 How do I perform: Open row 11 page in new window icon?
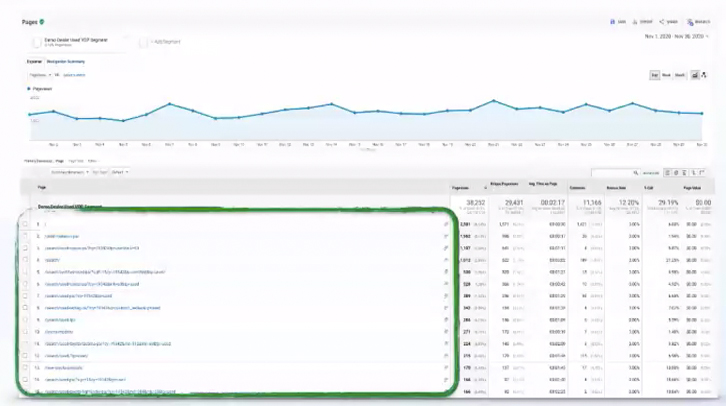[x=446, y=344]
